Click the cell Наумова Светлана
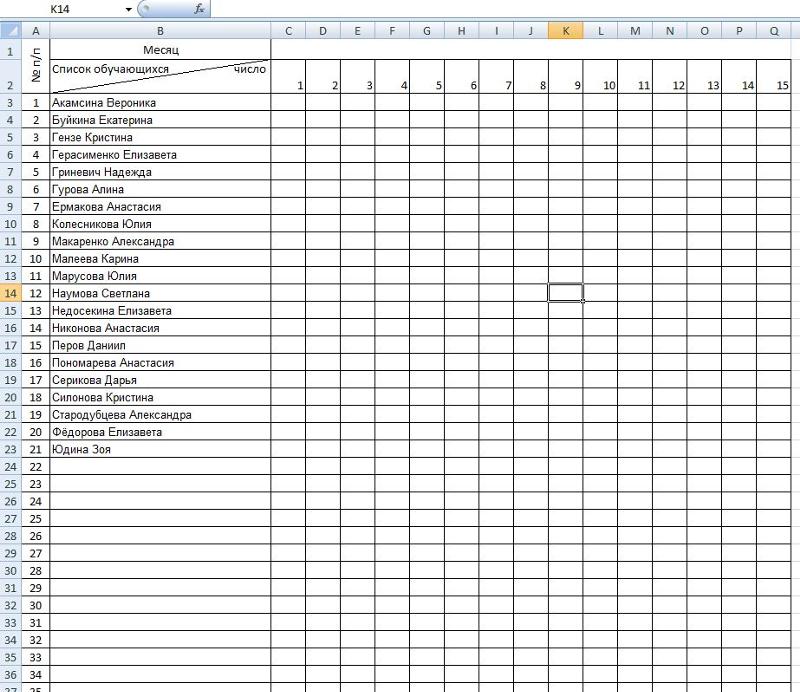 coord(160,293)
